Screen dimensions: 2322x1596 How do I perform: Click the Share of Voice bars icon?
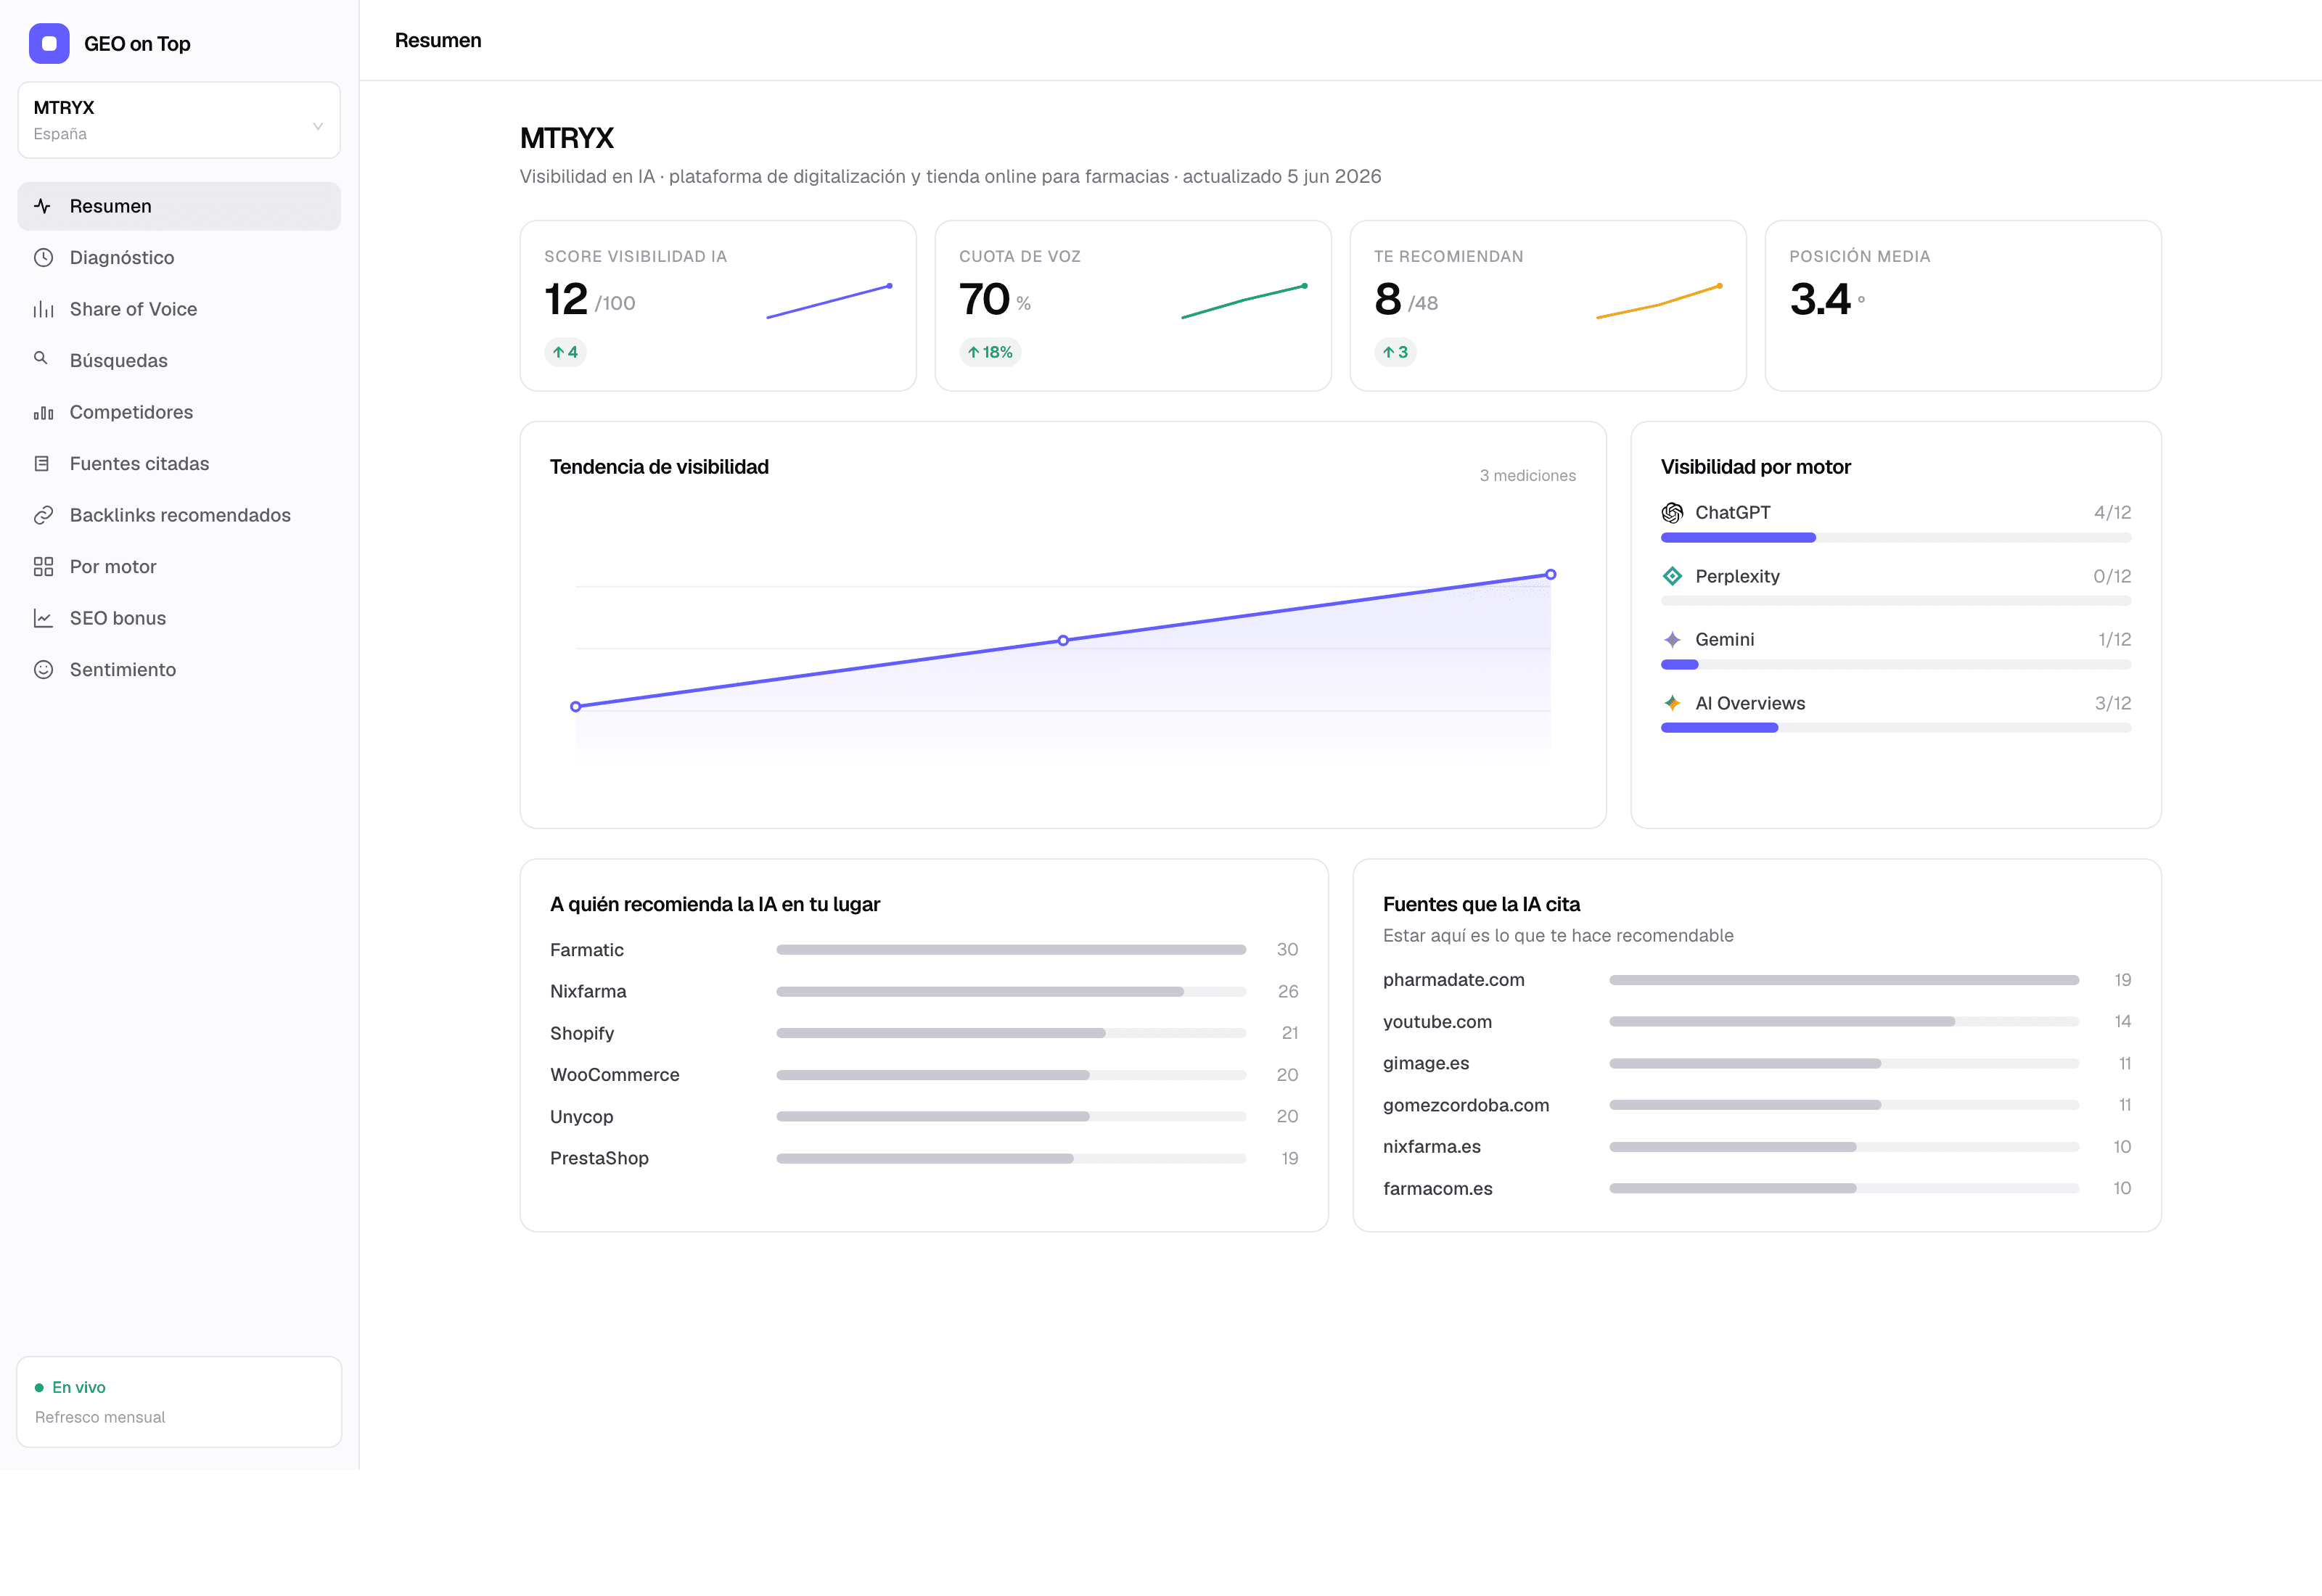[x=43, y=309]
